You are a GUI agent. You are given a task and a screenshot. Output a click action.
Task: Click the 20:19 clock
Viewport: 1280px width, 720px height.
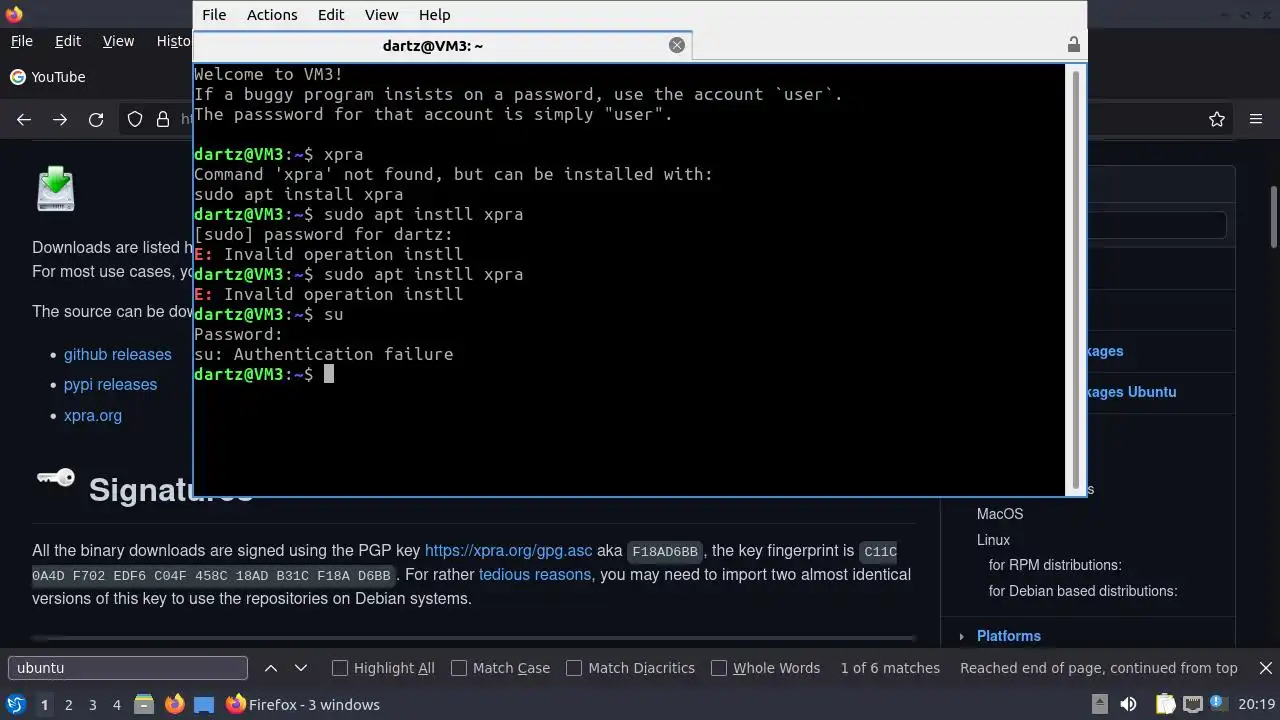[1256, 705]
